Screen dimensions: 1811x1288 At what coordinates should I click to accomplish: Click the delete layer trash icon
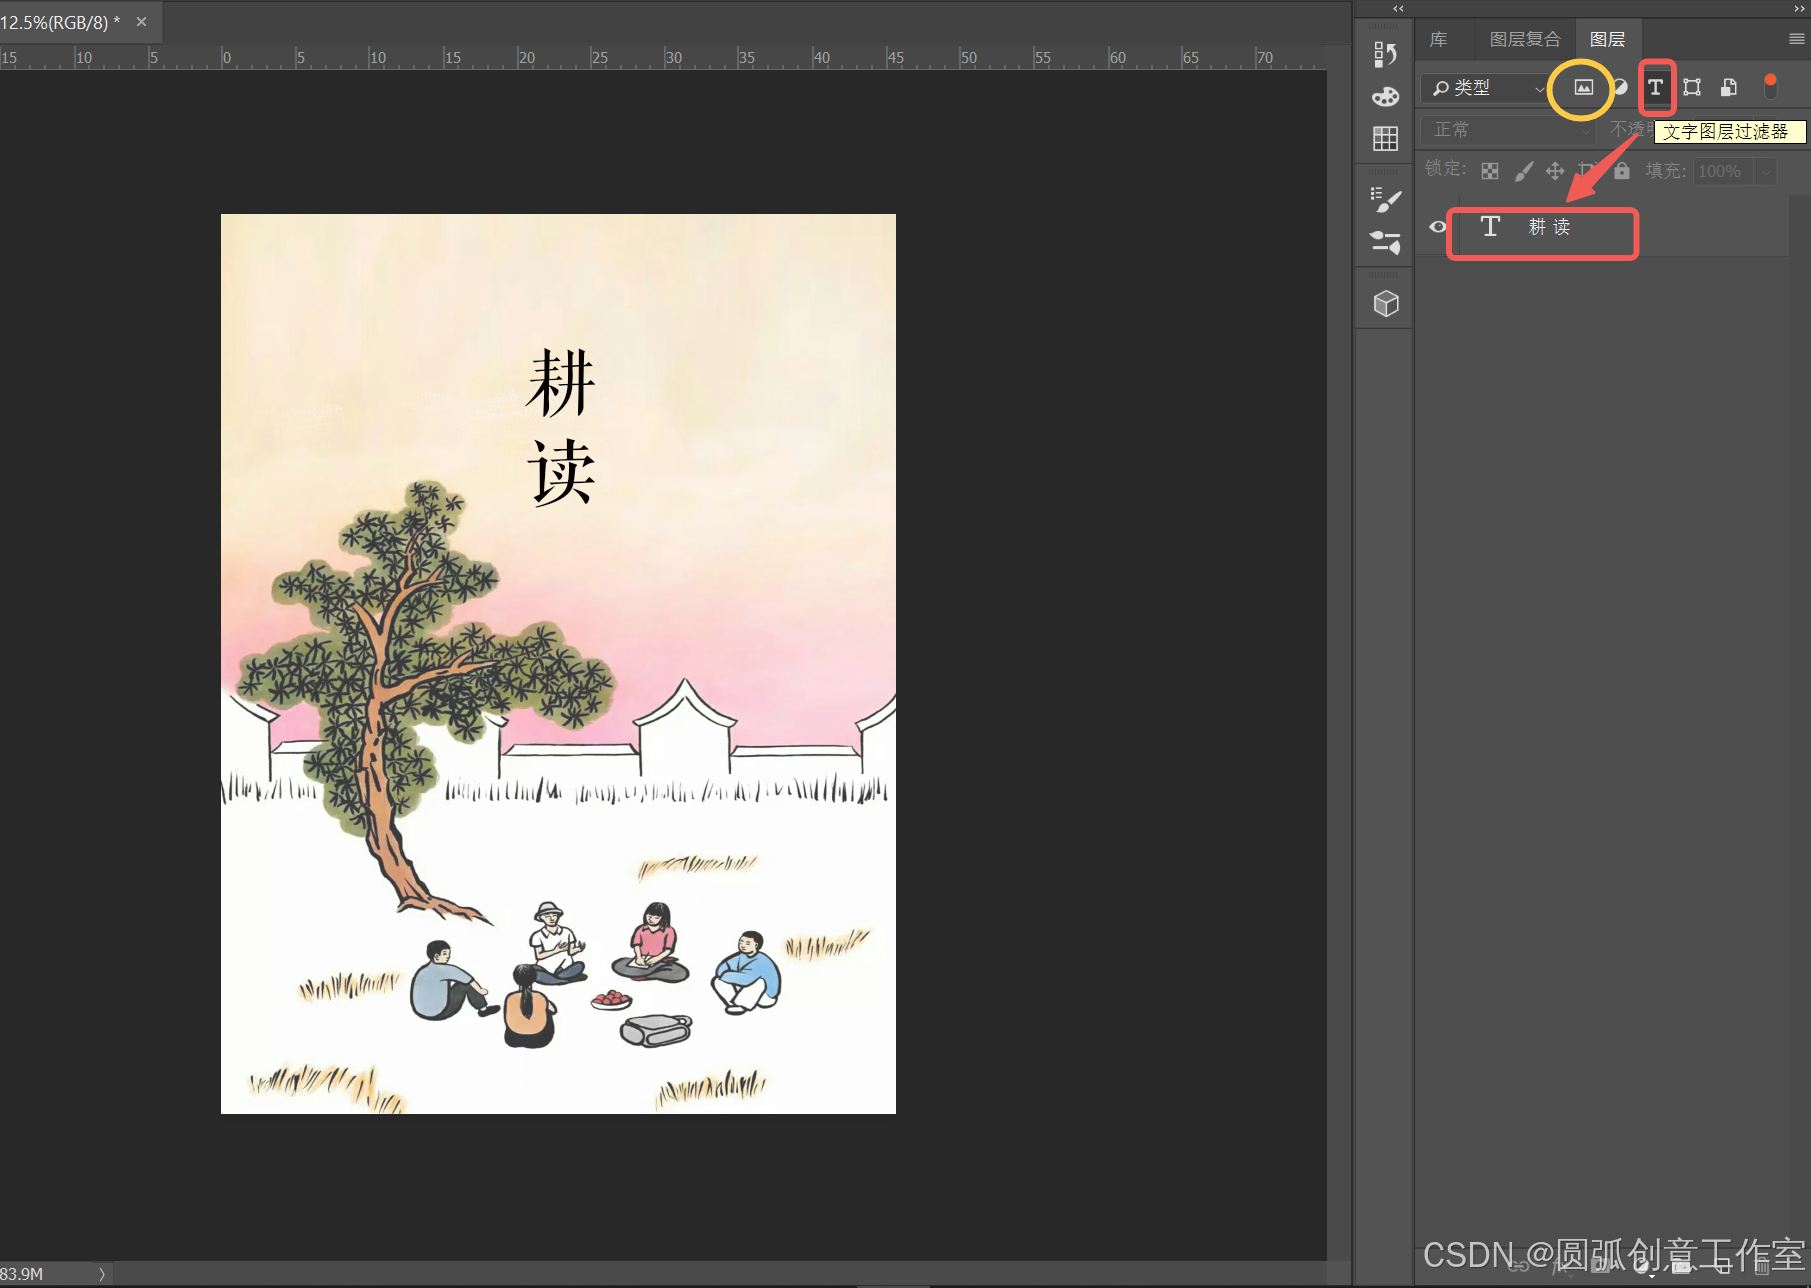click(1762, 1266)
